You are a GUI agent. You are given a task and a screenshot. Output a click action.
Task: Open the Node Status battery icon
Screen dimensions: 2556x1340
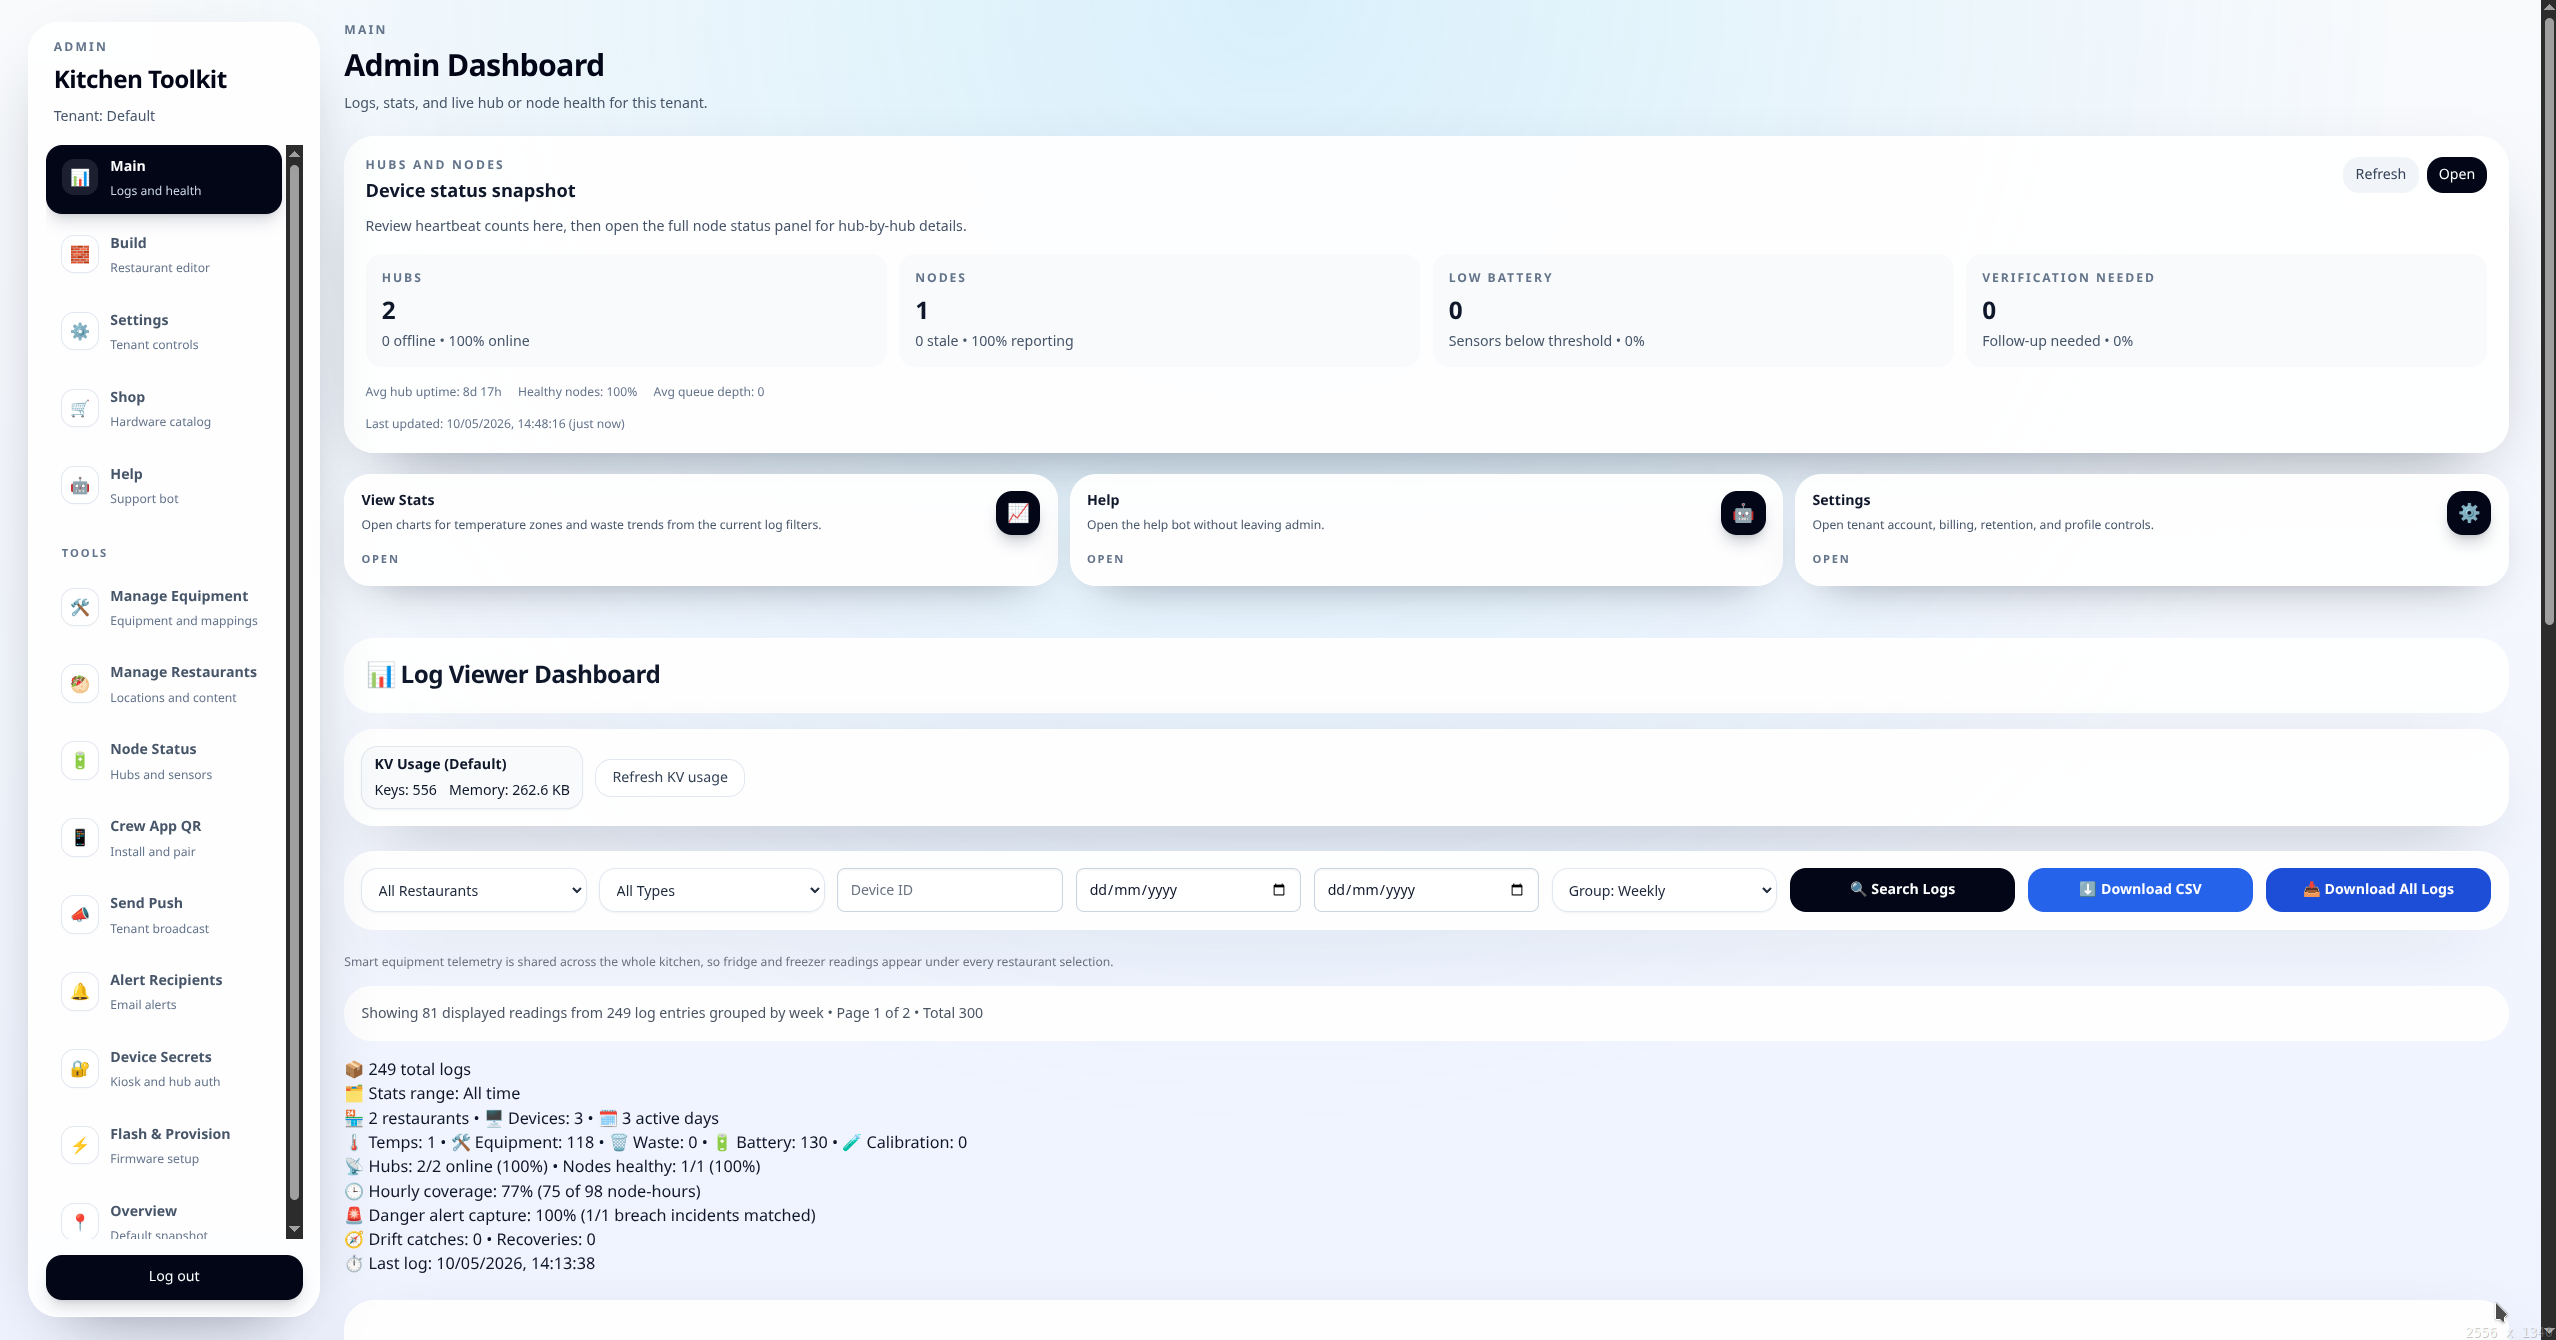click(x=80, y=761)
